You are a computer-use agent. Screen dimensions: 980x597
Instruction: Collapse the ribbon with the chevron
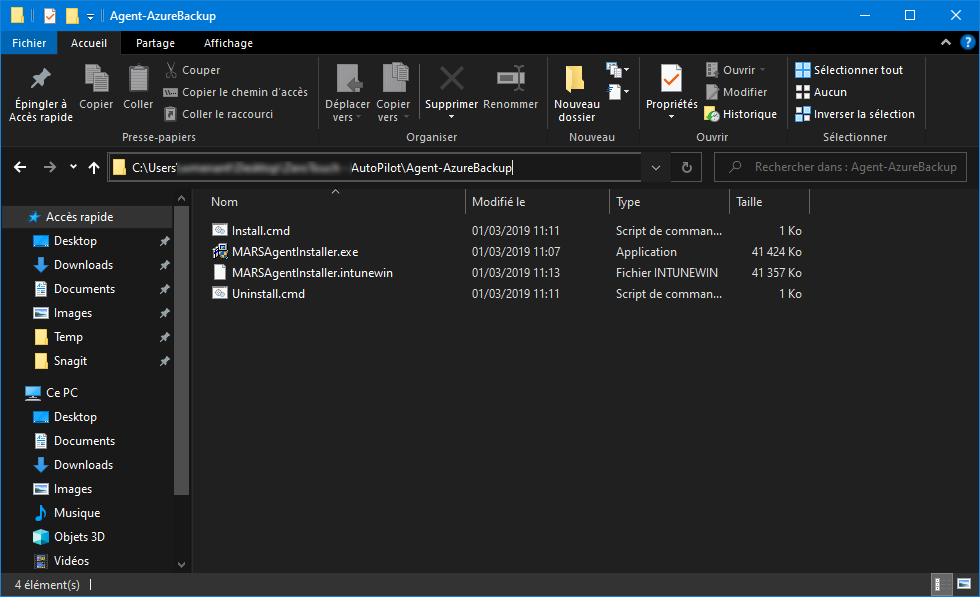946,43
